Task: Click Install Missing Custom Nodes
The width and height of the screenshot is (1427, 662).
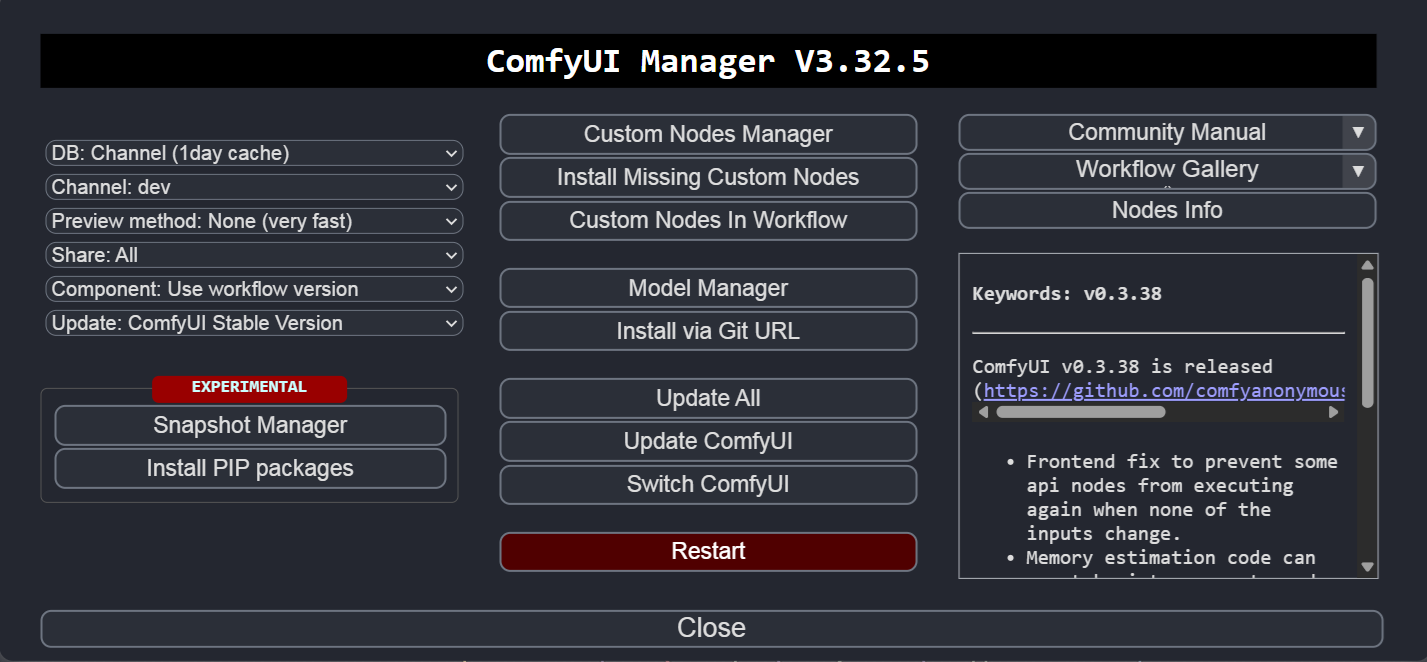Action: [x=708, y=178]
